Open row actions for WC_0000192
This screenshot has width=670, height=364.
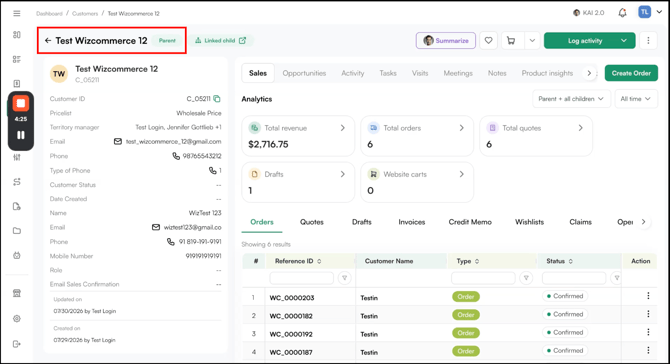pos(648,332)
